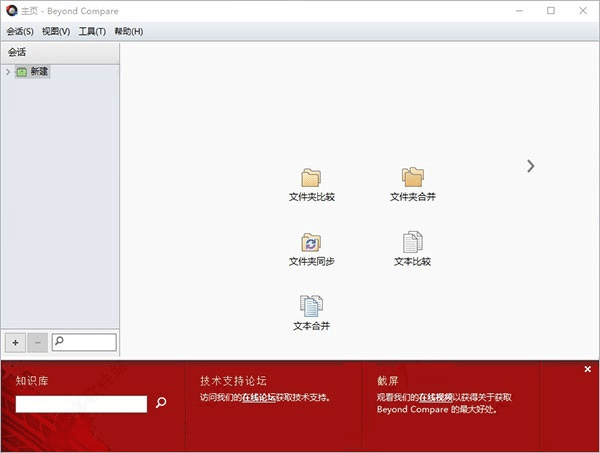Launch the 文件夹合并 folder merge session
This screenshot has width=600, height=453.
pos(412,185)
